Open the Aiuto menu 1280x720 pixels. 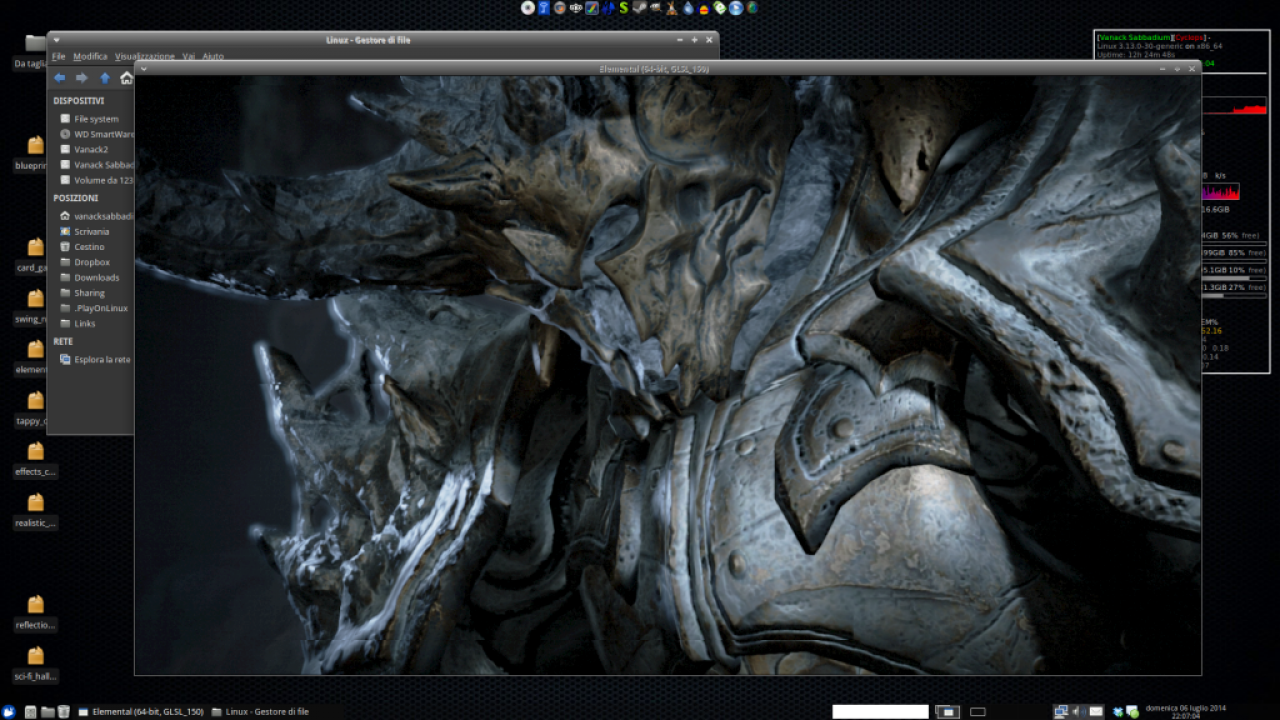coord(213,57)
